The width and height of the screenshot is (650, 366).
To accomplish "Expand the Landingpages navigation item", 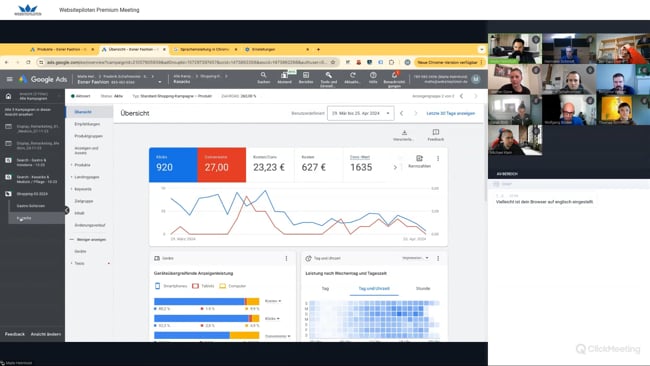I will pyautogui.click(x=86, y=177).
